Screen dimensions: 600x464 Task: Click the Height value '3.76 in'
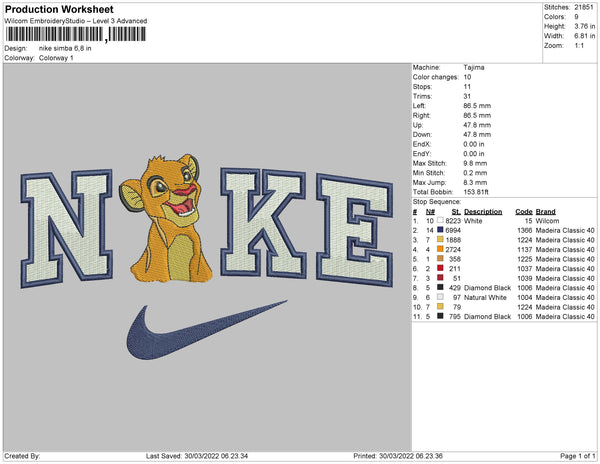coord(585,26)
